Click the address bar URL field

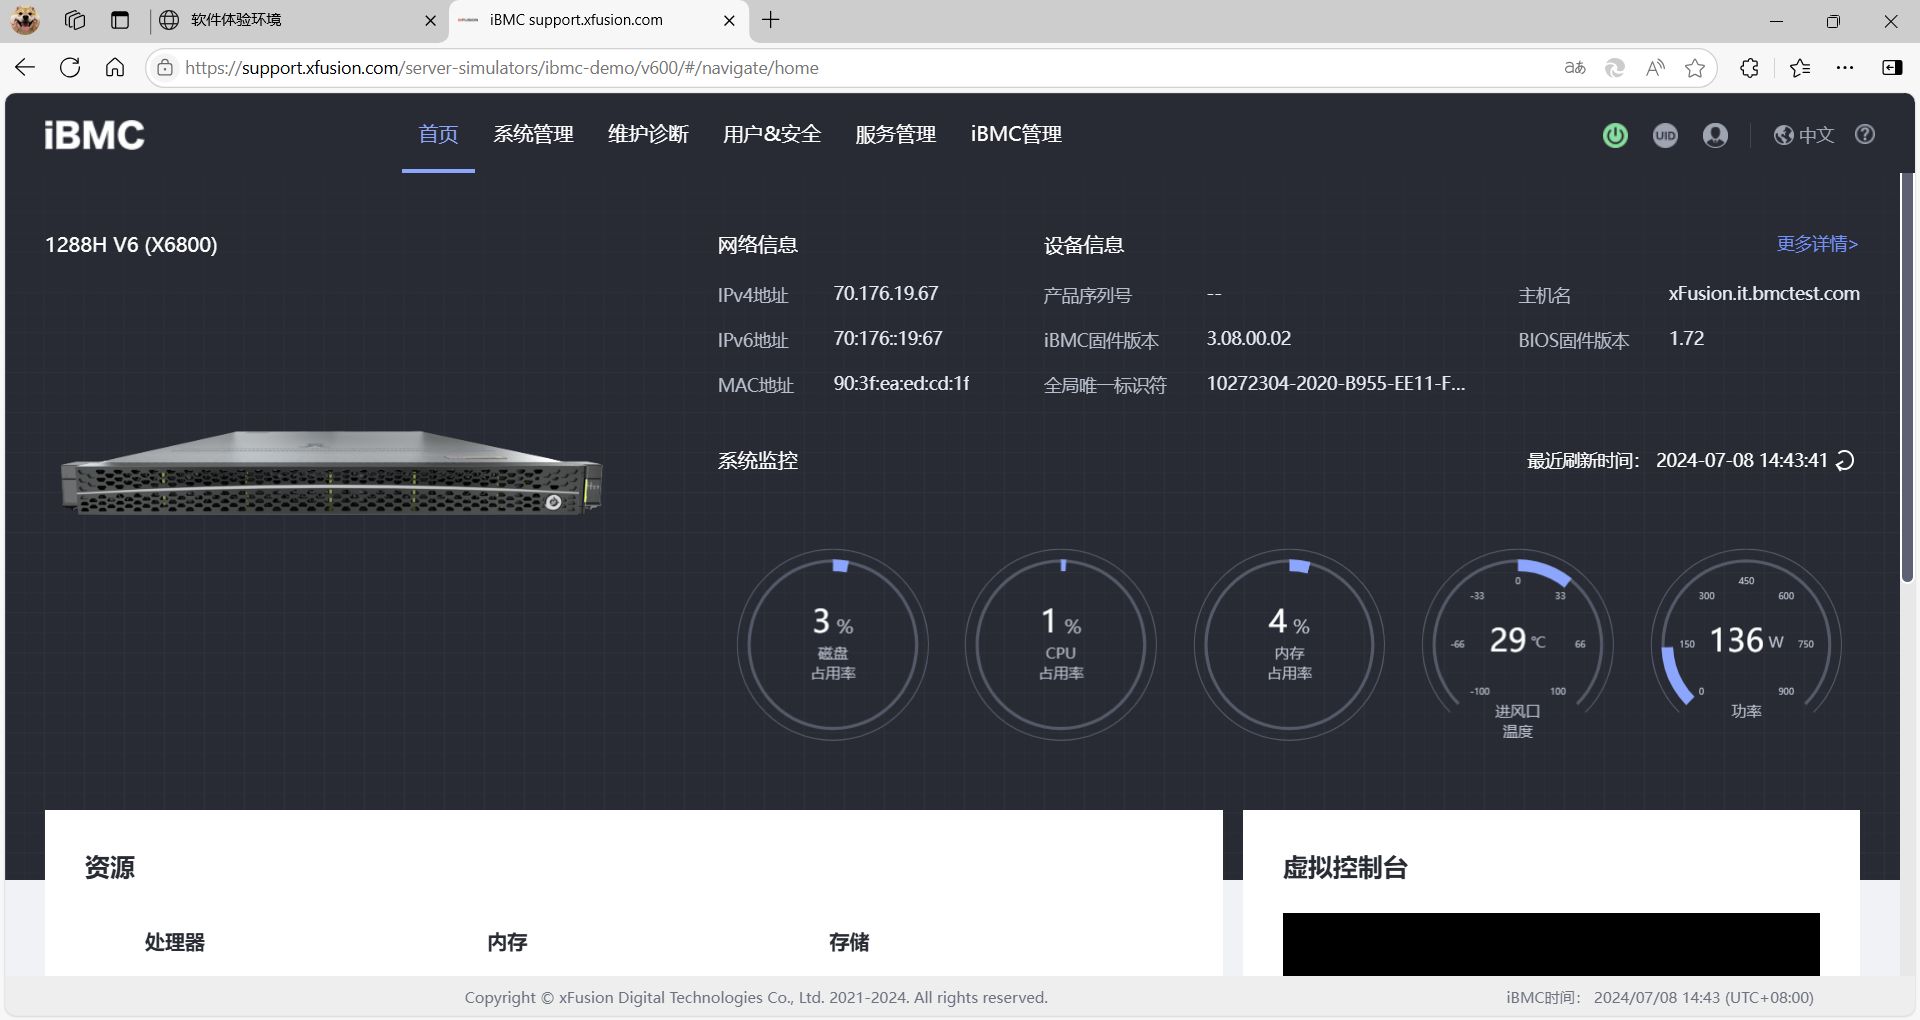[860, 68]
